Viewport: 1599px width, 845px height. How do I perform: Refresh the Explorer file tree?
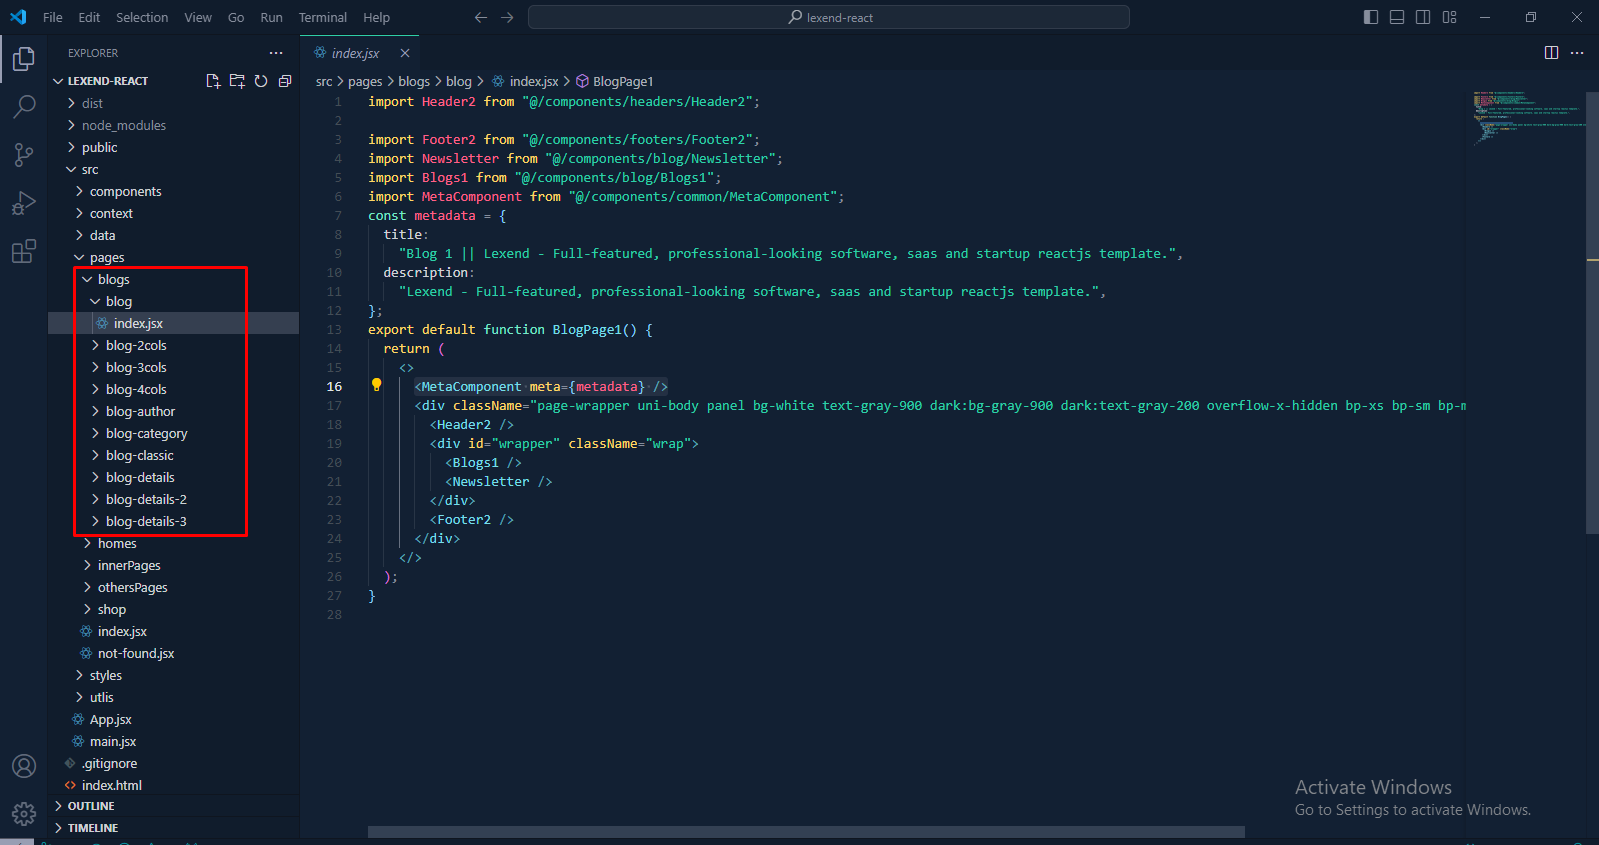click(261, 81)
